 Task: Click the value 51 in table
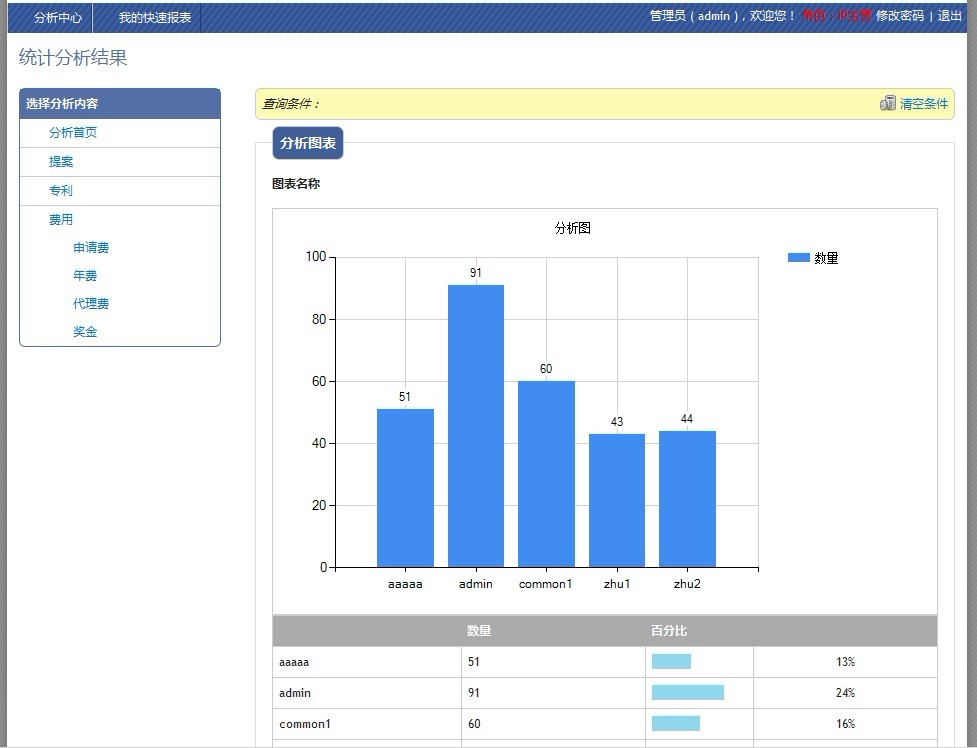point(474,662)
